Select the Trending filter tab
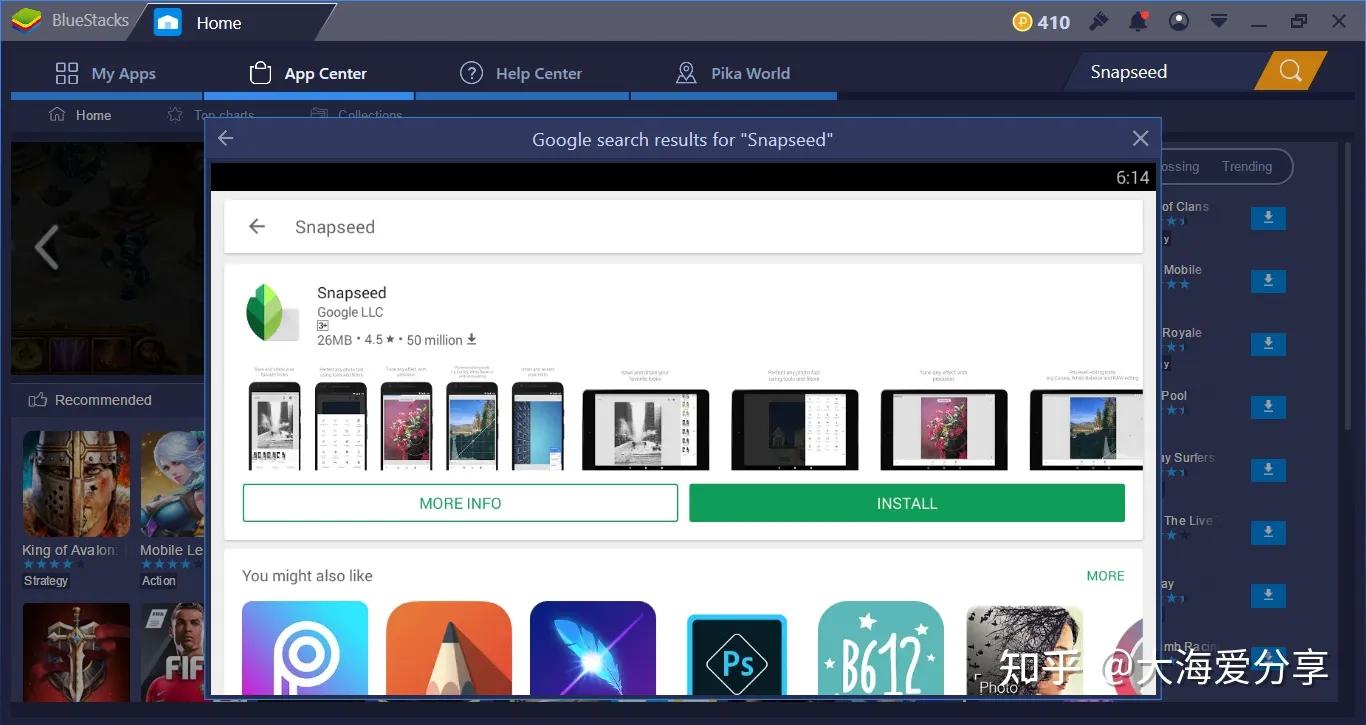 (x=1246, y=167)
